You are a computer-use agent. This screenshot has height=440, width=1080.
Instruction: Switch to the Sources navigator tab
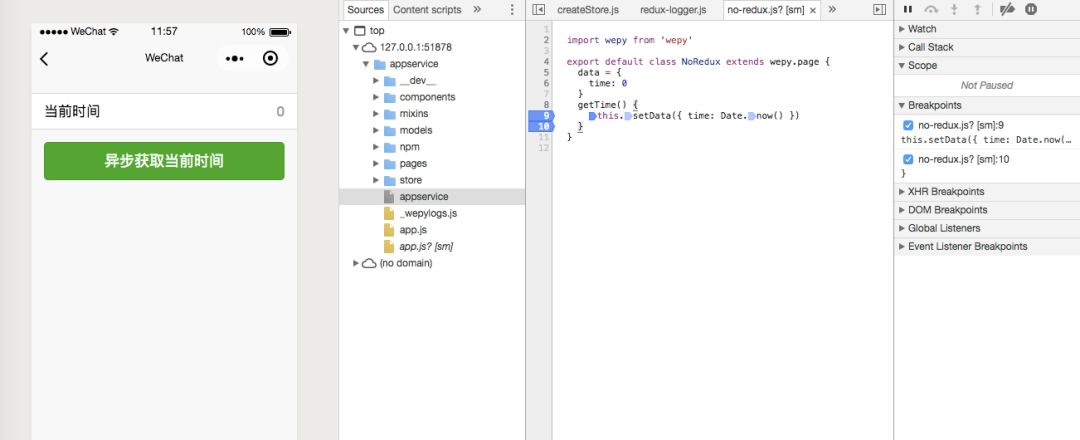365,10
